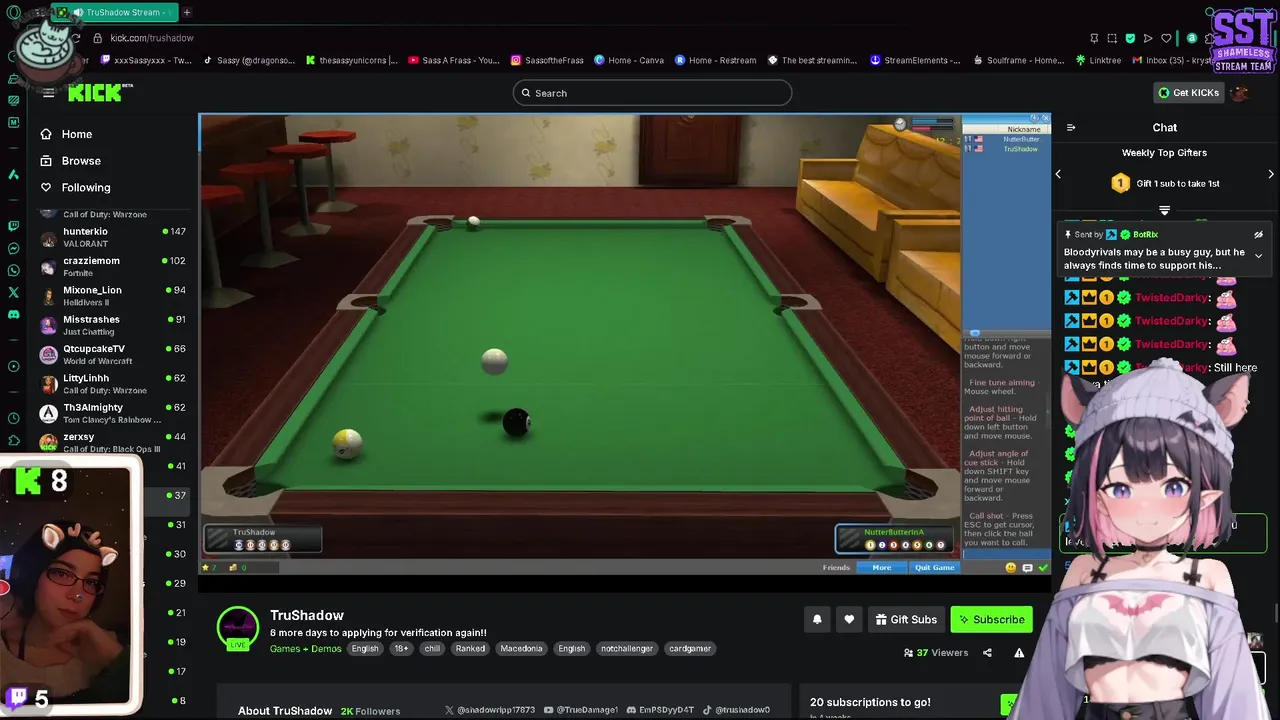Open the Browse section
The image size is (1280, 720).
pos(70,161)
